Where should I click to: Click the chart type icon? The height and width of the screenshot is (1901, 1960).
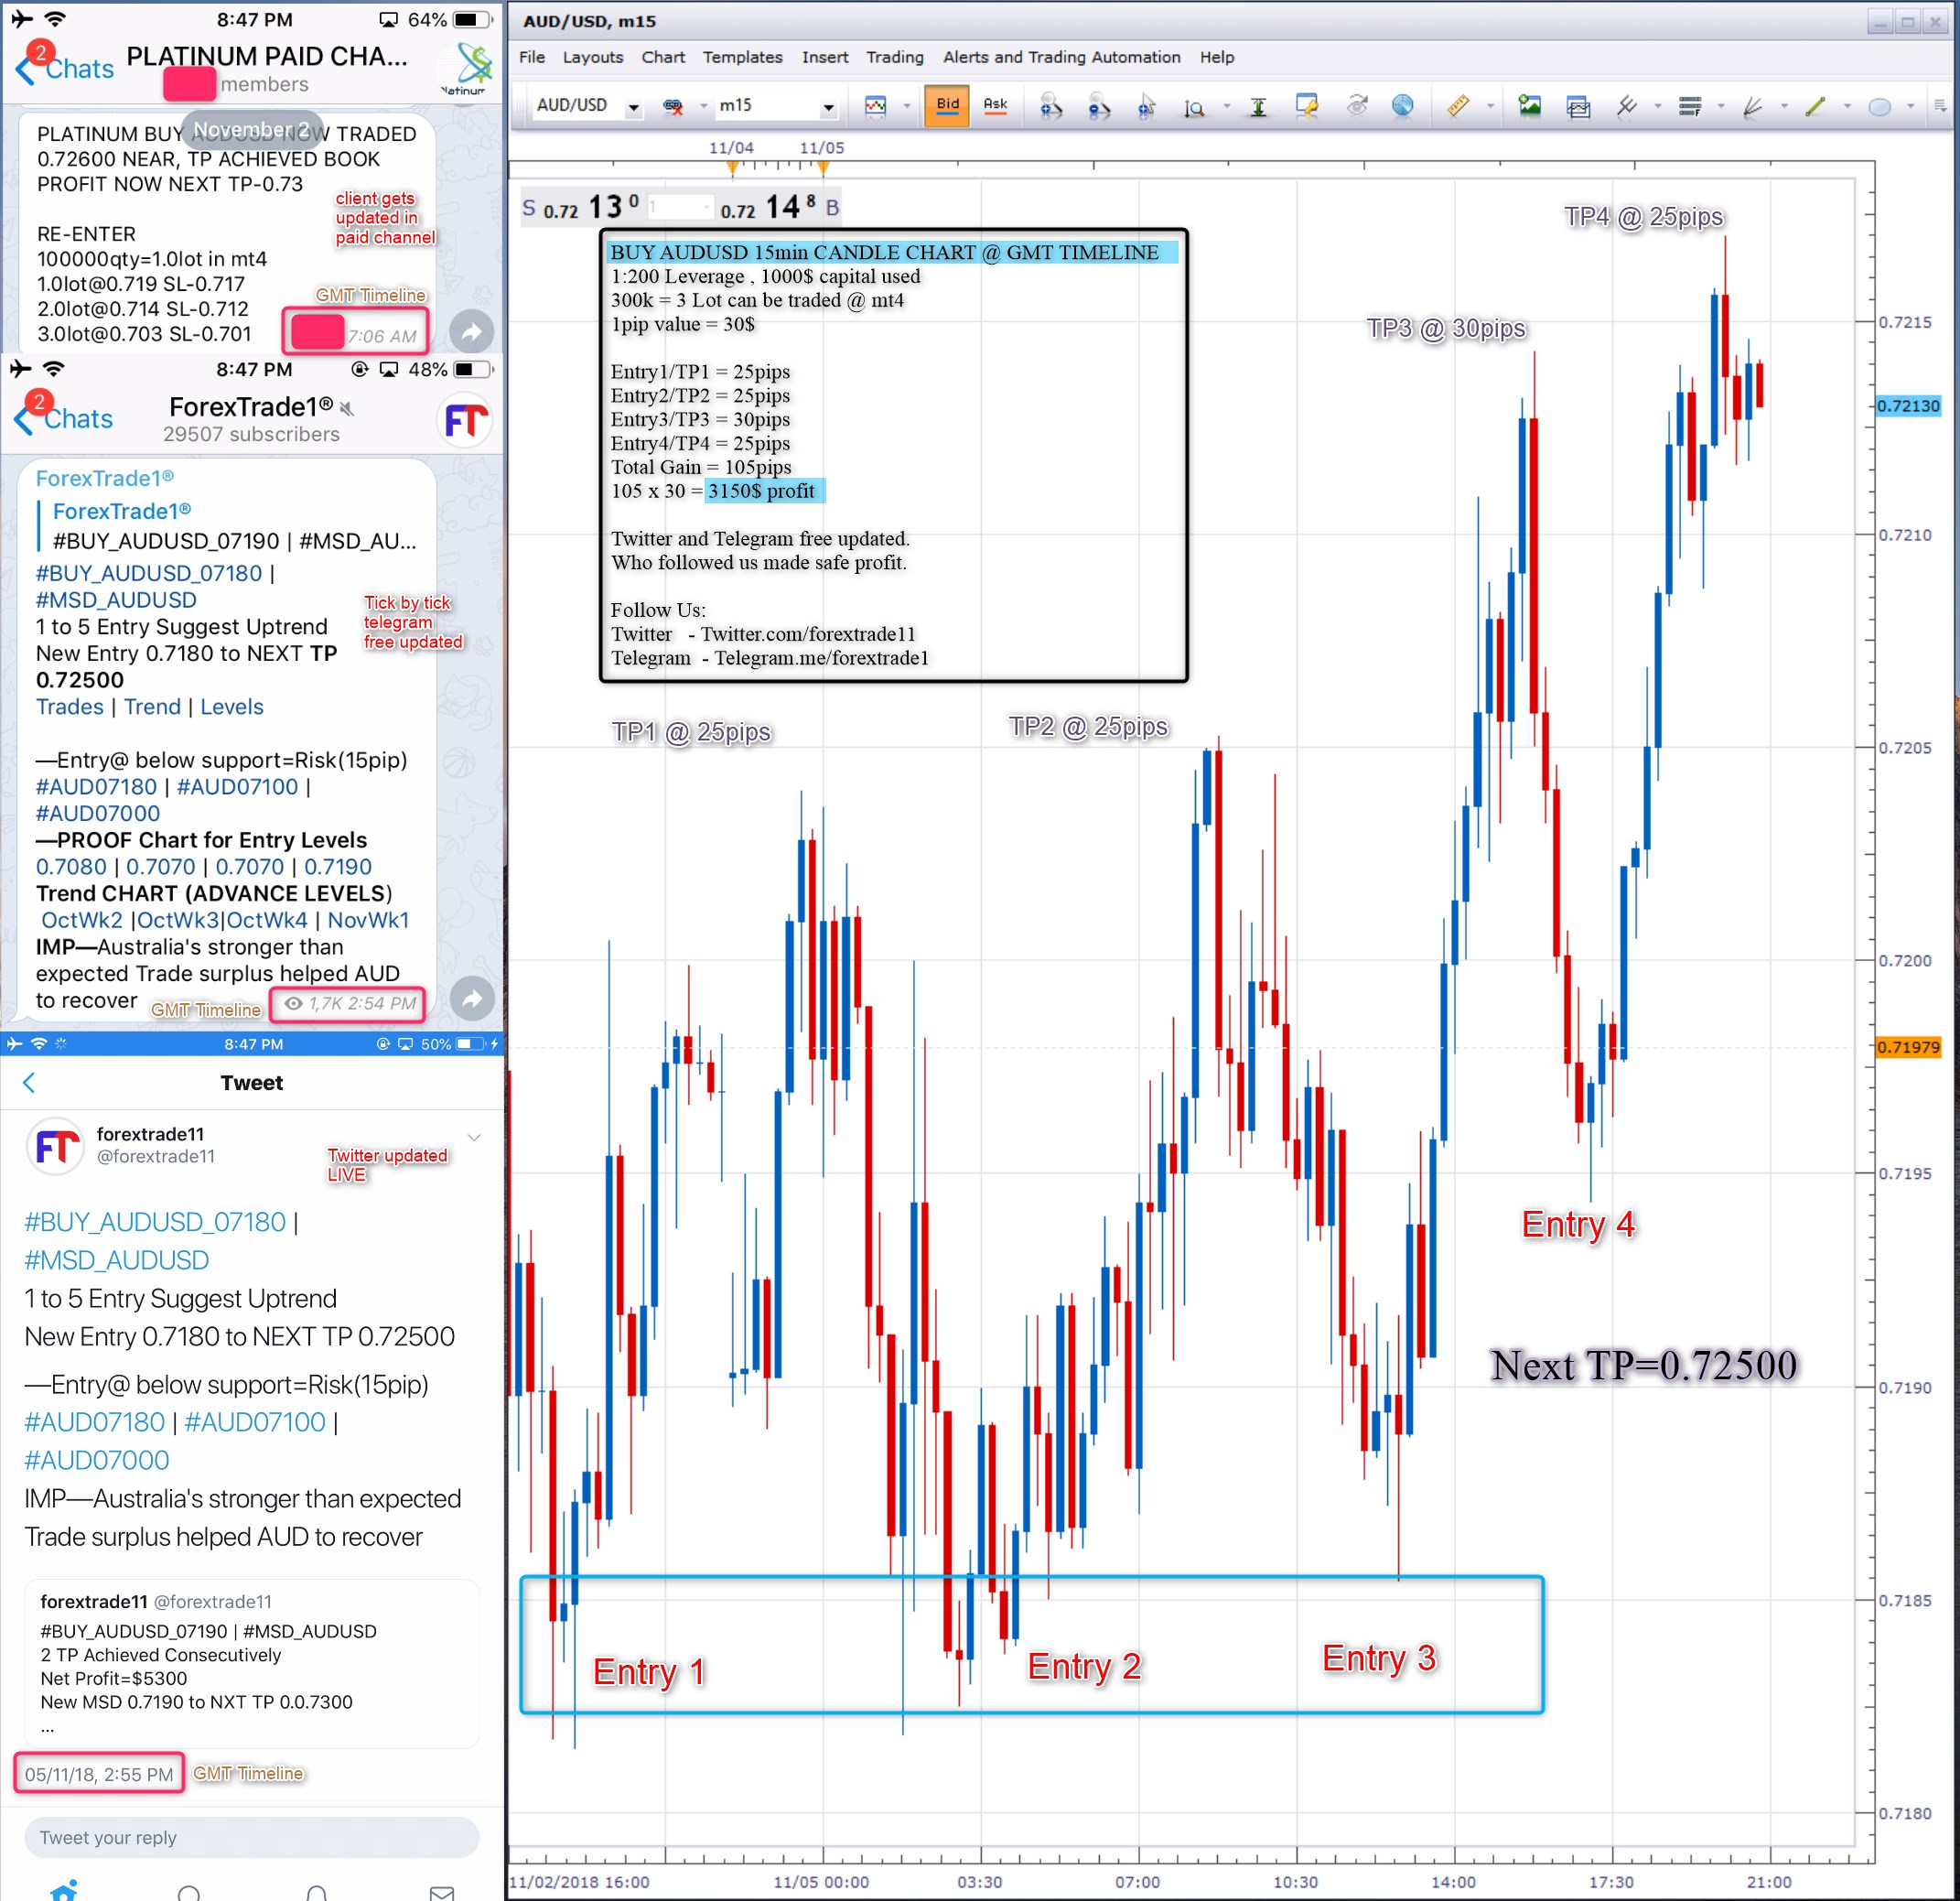pyautogui.click(x=876, y=106)
